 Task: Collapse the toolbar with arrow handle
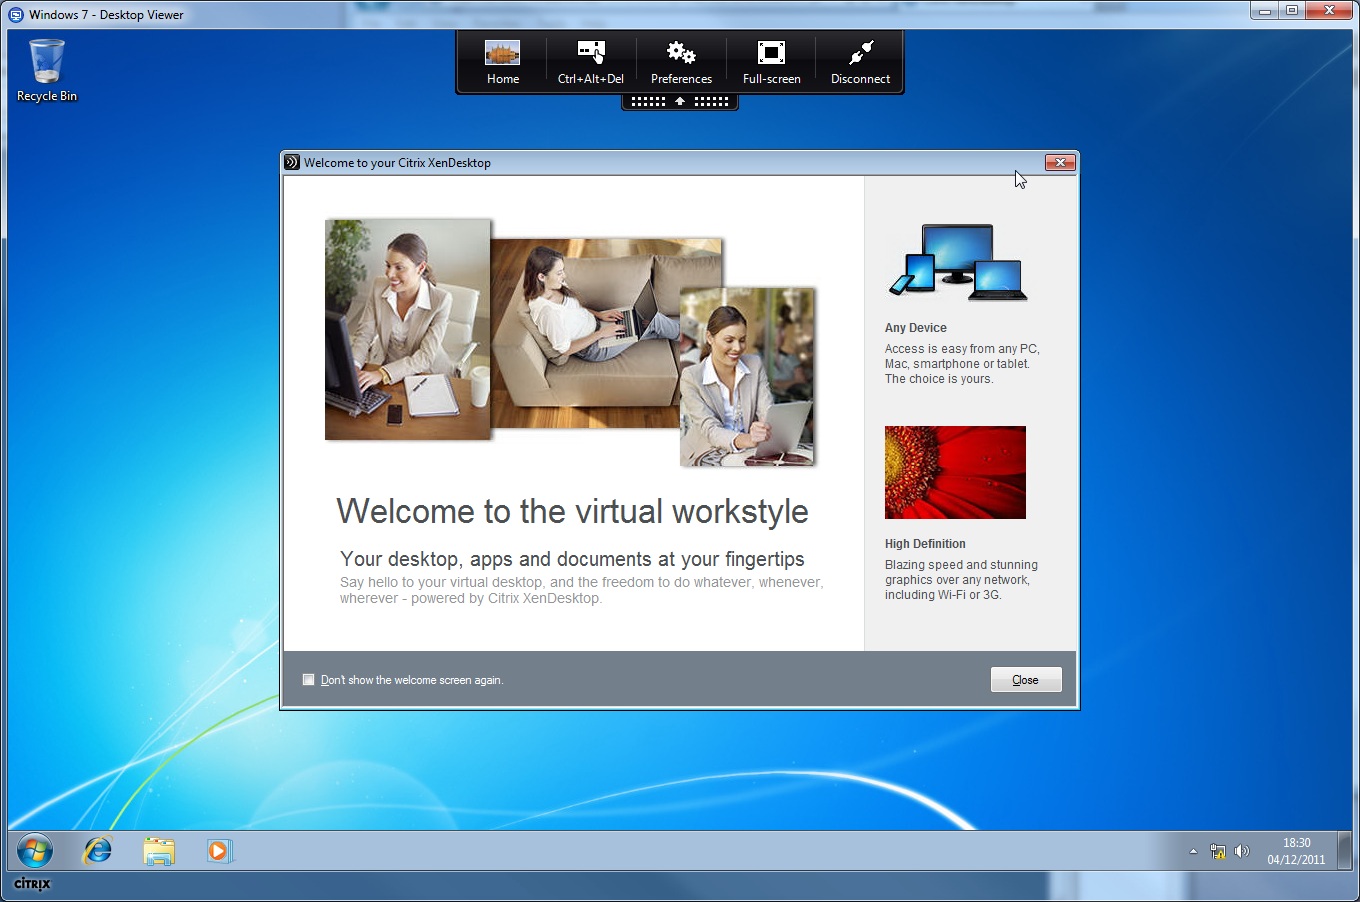[x=680, y=102]
